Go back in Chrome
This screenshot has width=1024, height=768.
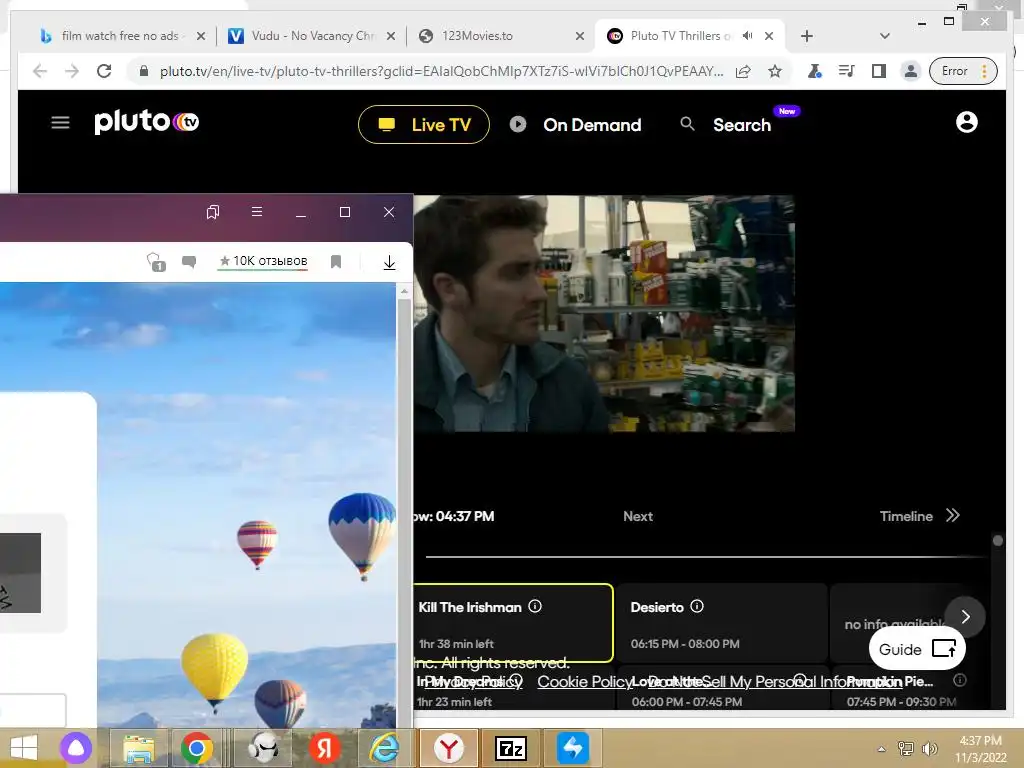(x=40, y=71)
